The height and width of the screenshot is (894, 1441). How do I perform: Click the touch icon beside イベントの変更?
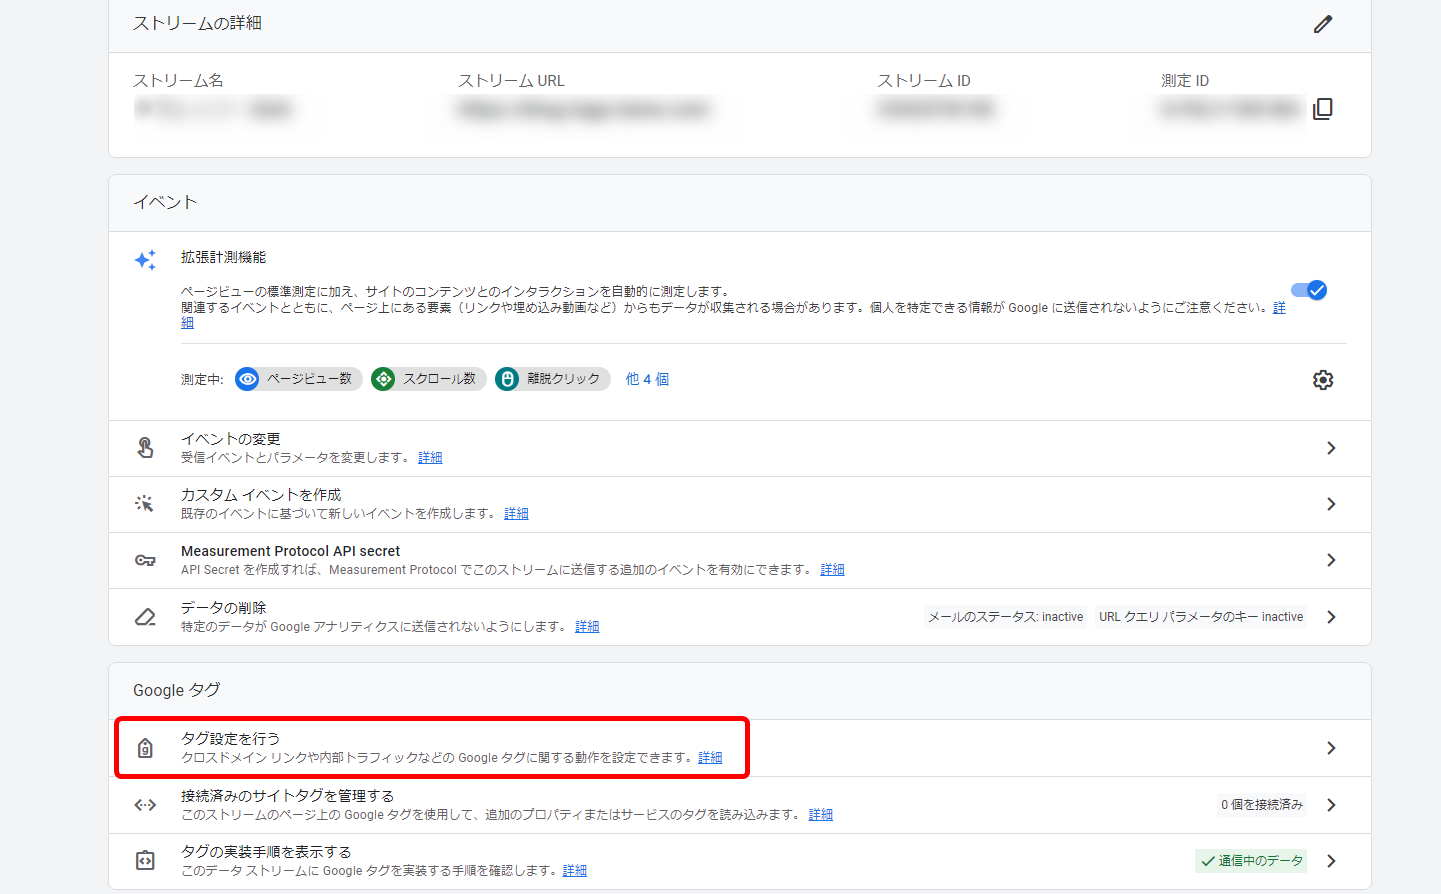[145, 448]
